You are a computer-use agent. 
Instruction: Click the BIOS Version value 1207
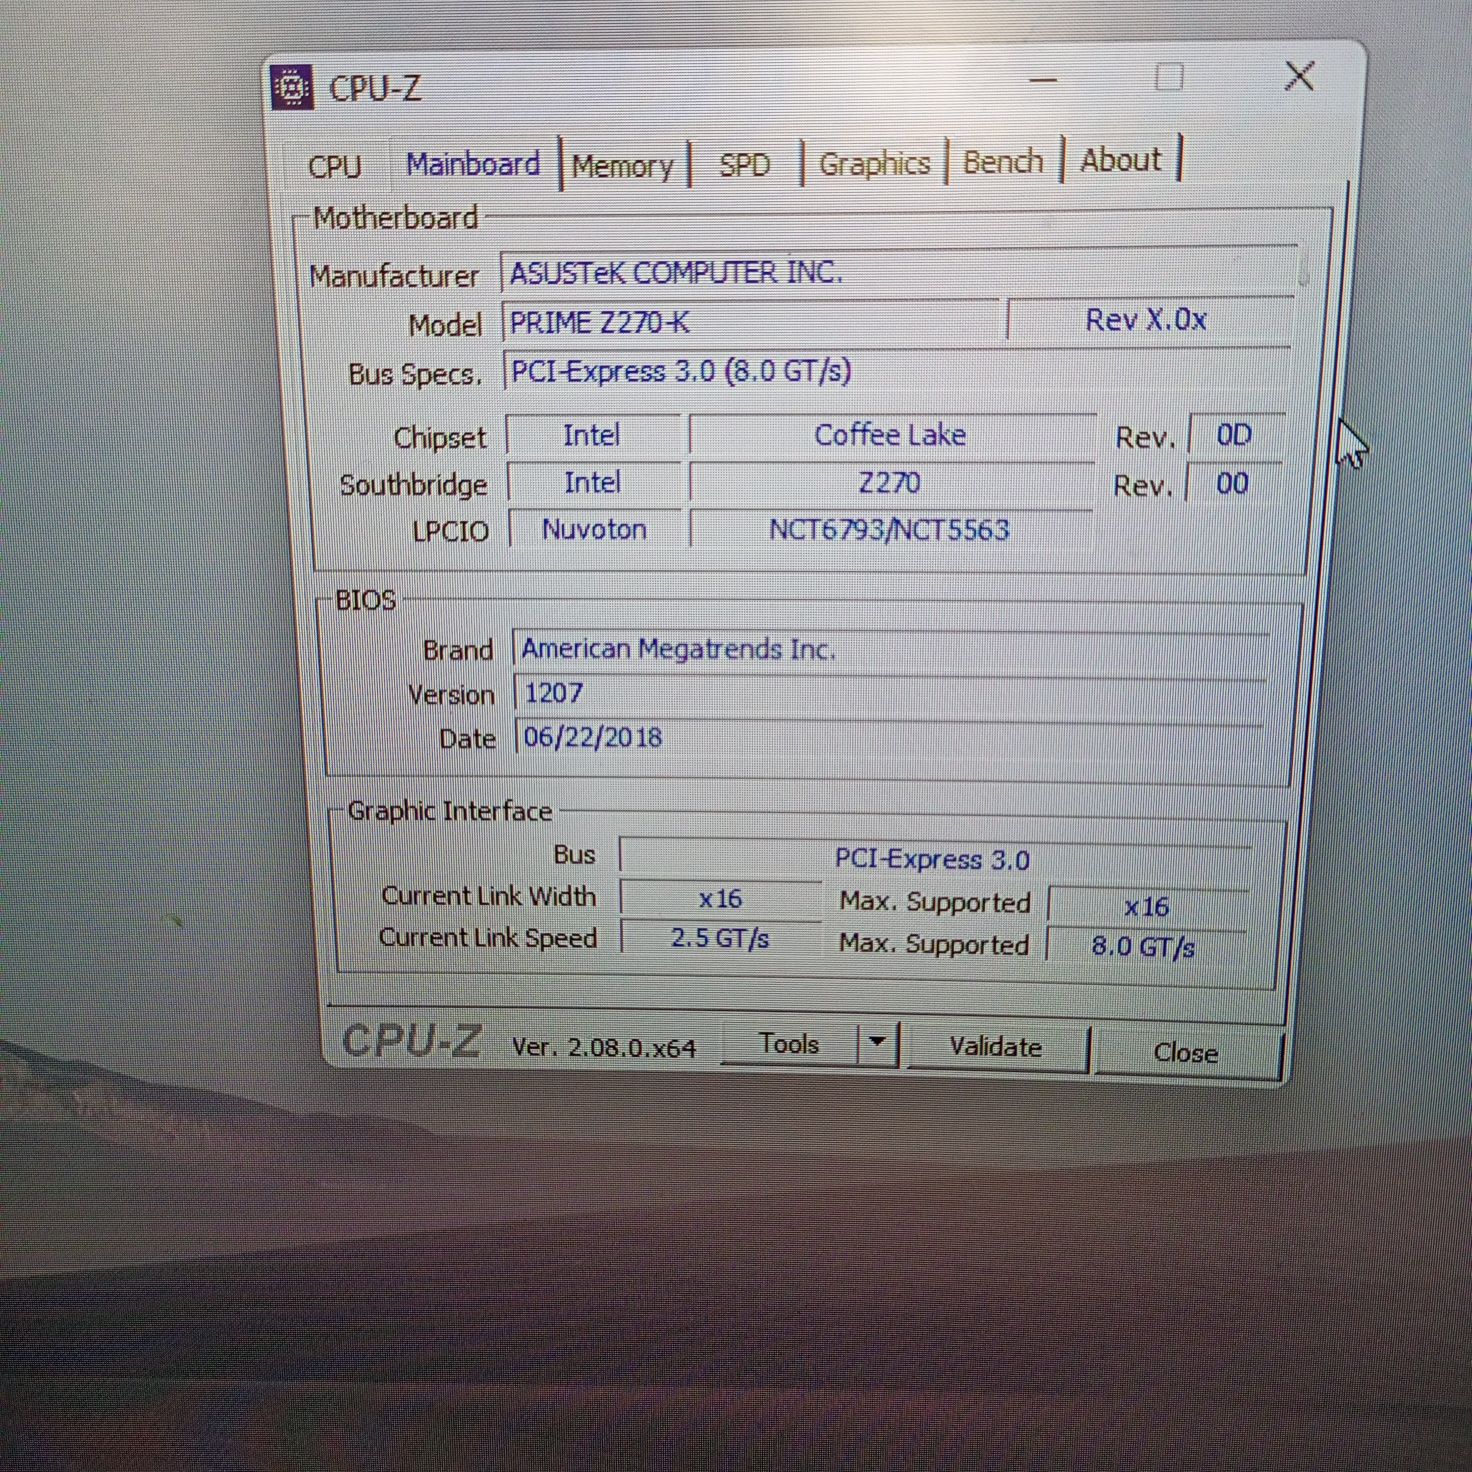coord(890,693)
